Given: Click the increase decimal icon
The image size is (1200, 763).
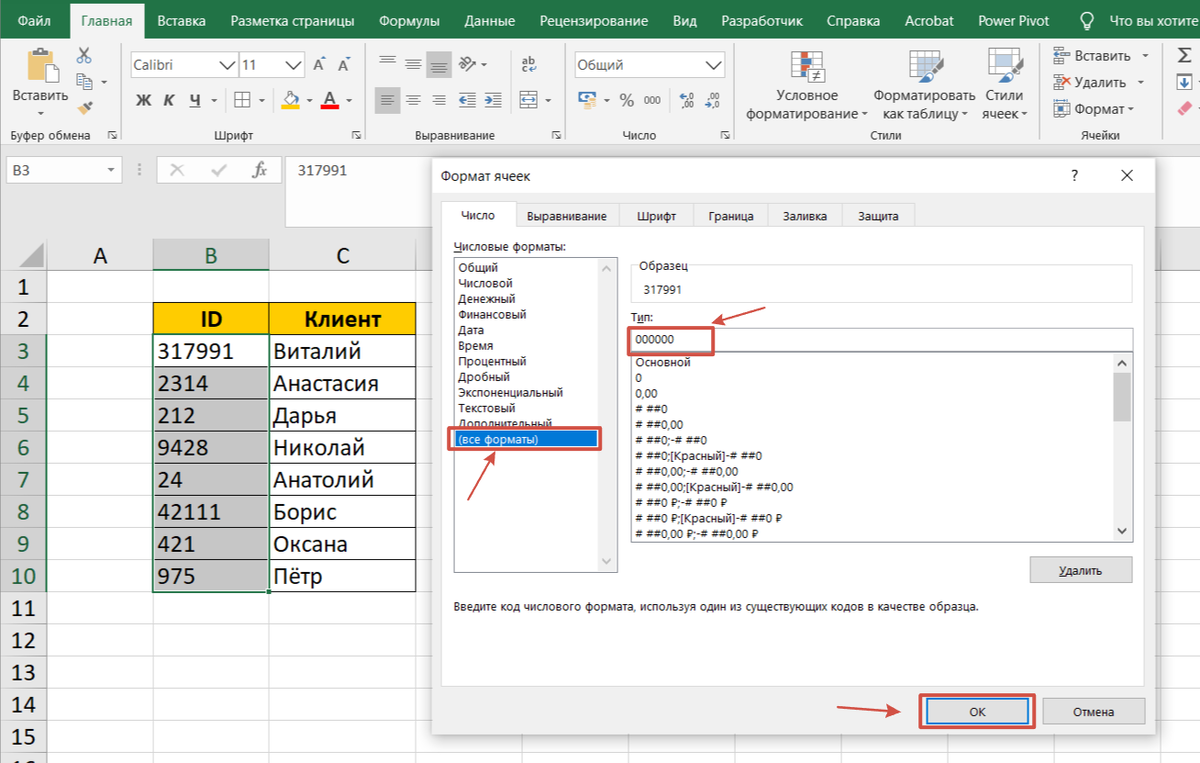Looking at the screenshot, I should (687, 100).
